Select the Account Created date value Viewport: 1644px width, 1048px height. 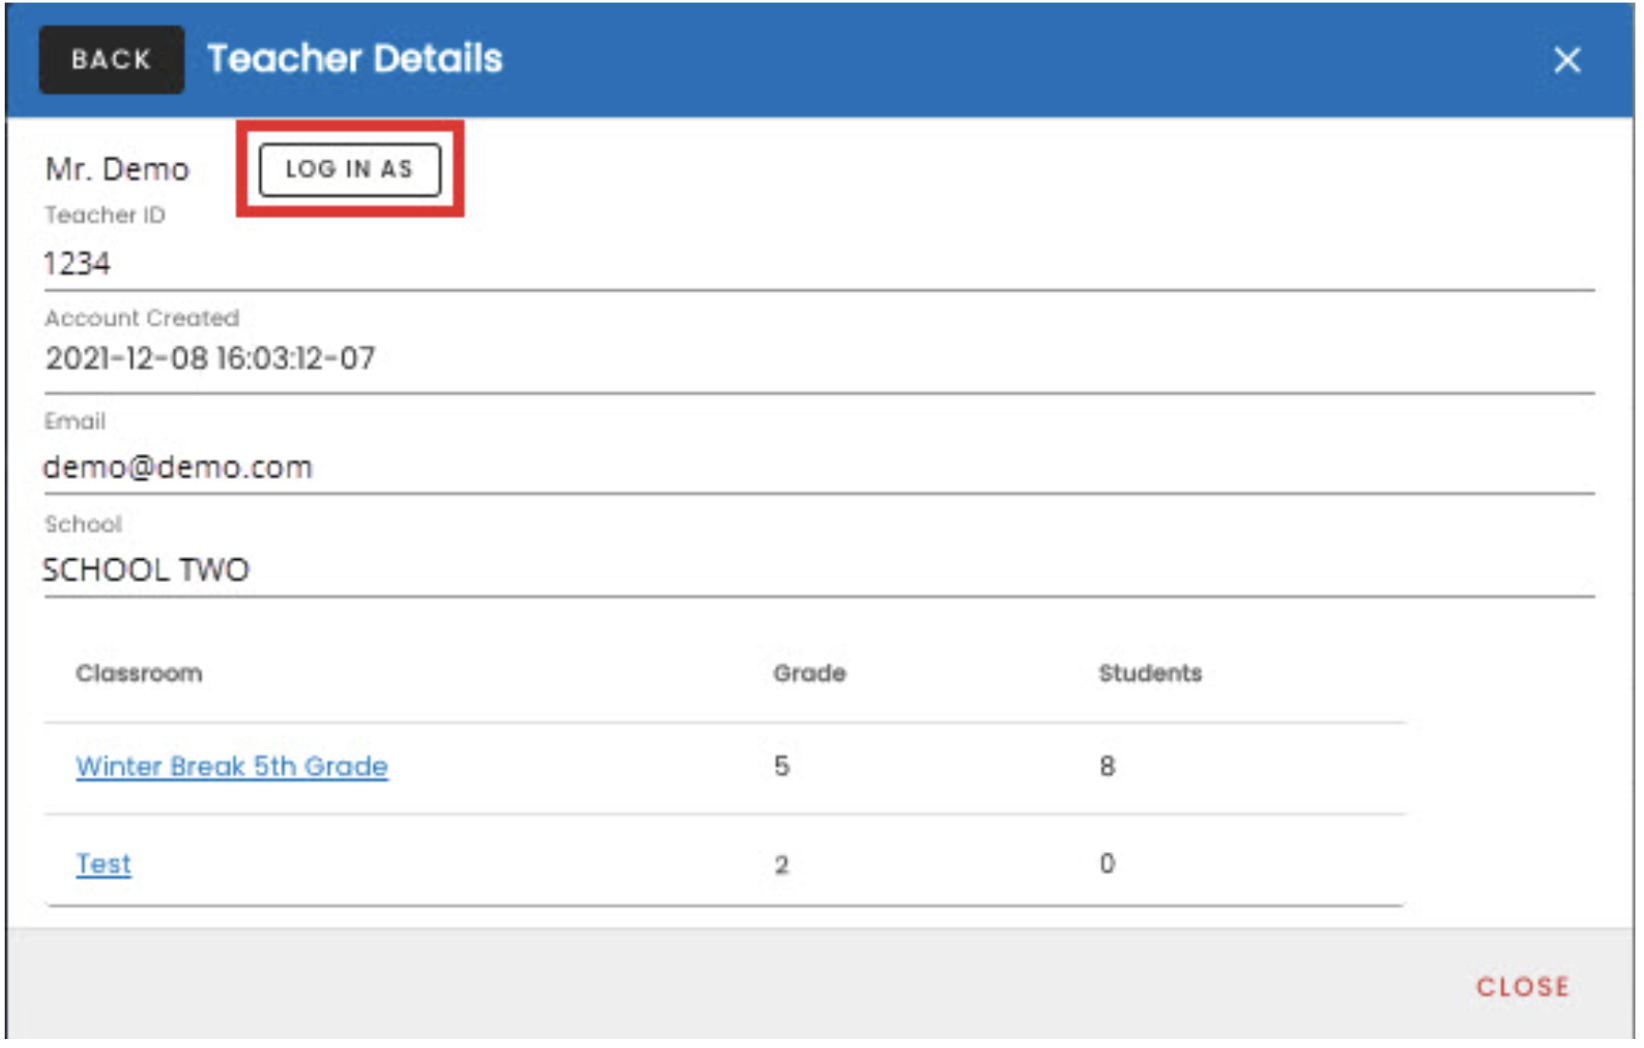tap(210, 358)
